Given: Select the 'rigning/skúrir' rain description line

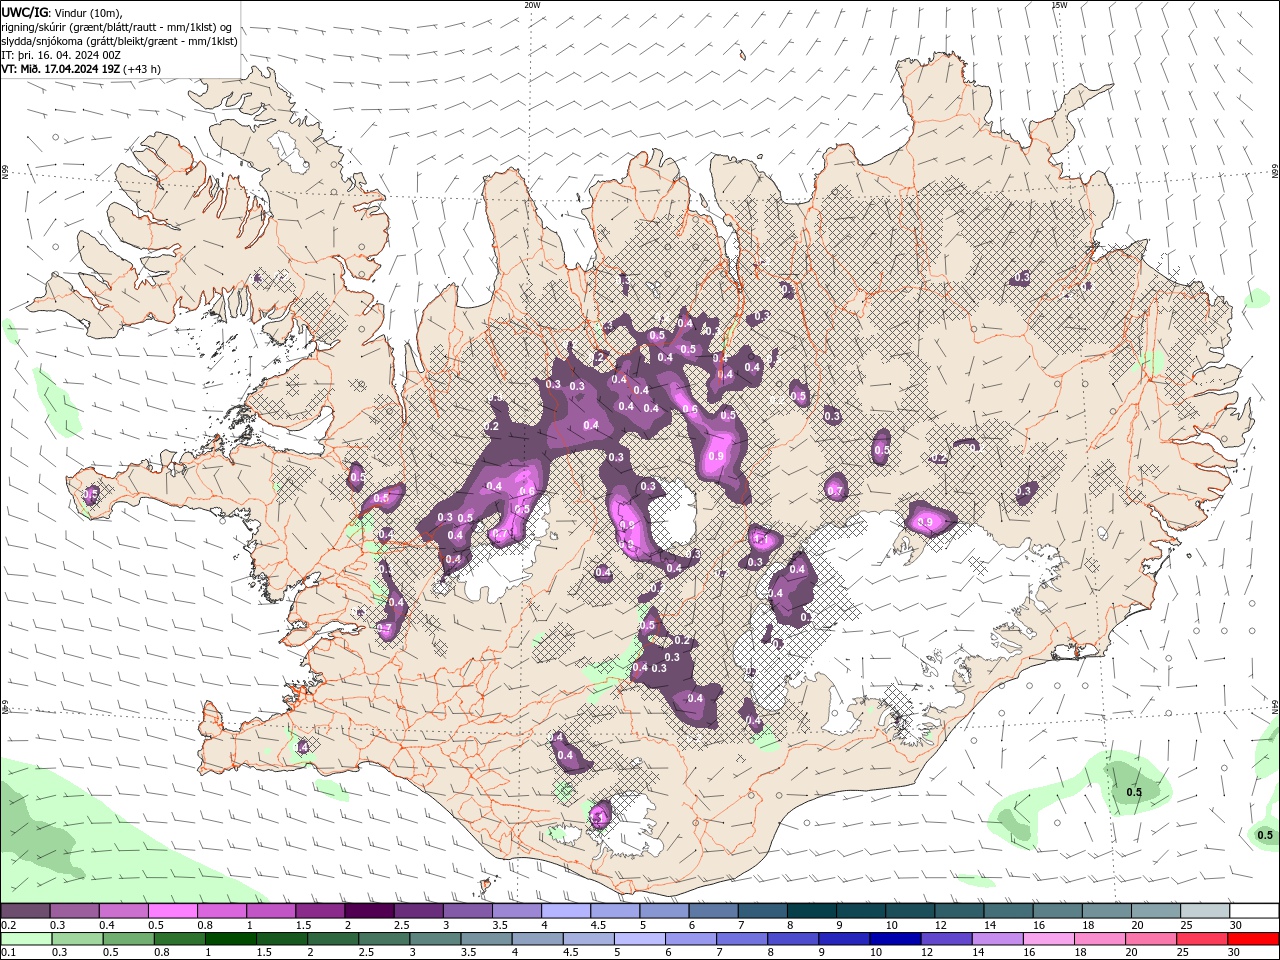Looking at the screenshot, I should pyautogui.click(x=118, y=27).
